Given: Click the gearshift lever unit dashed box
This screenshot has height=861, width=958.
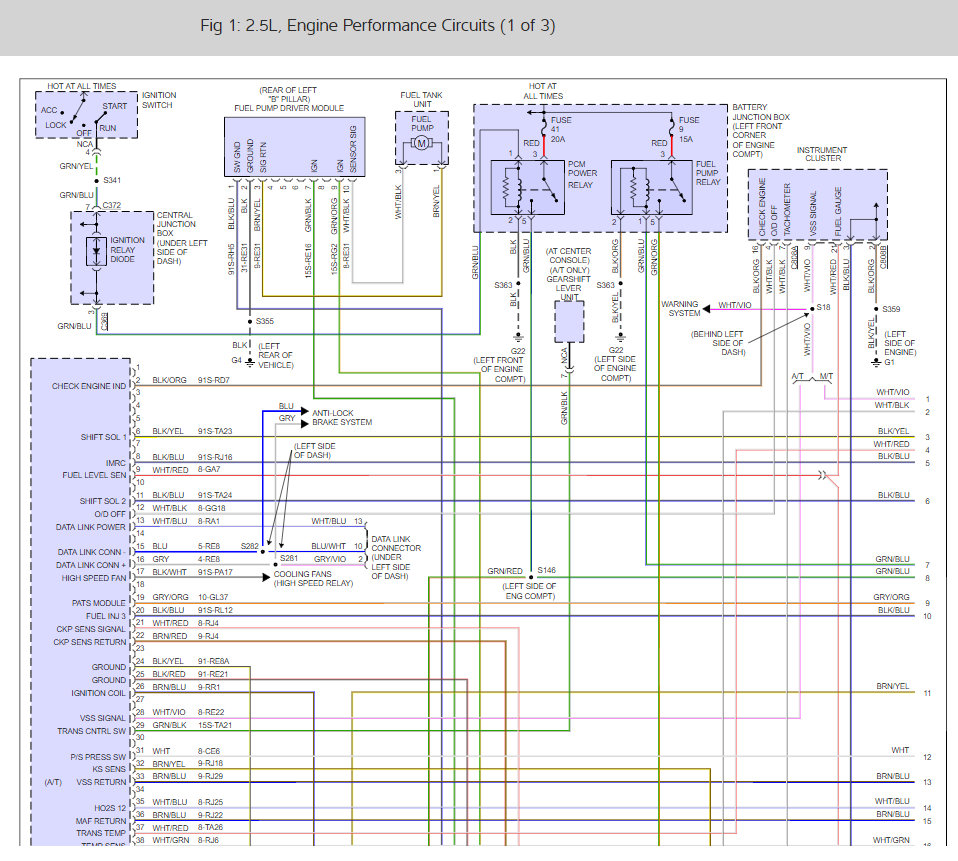Looking at the screenshot, I should [569, 321].
